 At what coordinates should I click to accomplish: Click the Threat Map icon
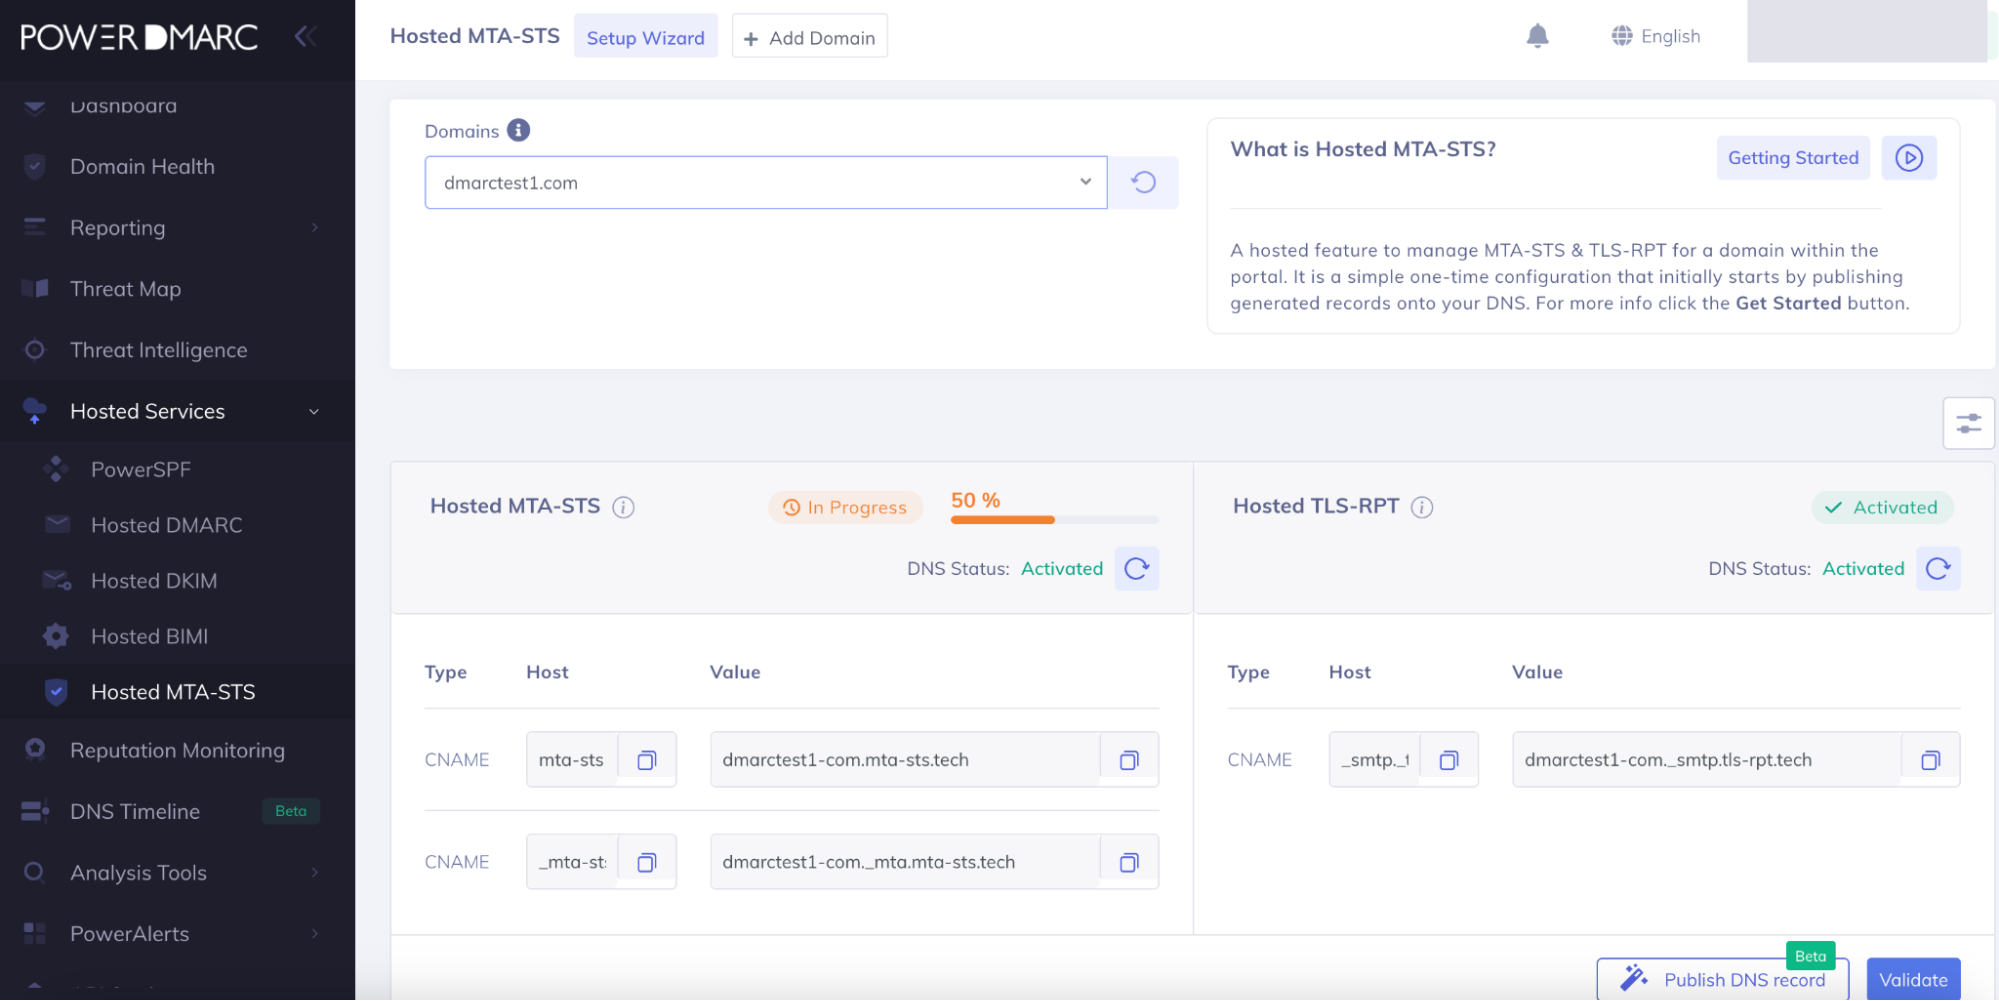[35, 288]
